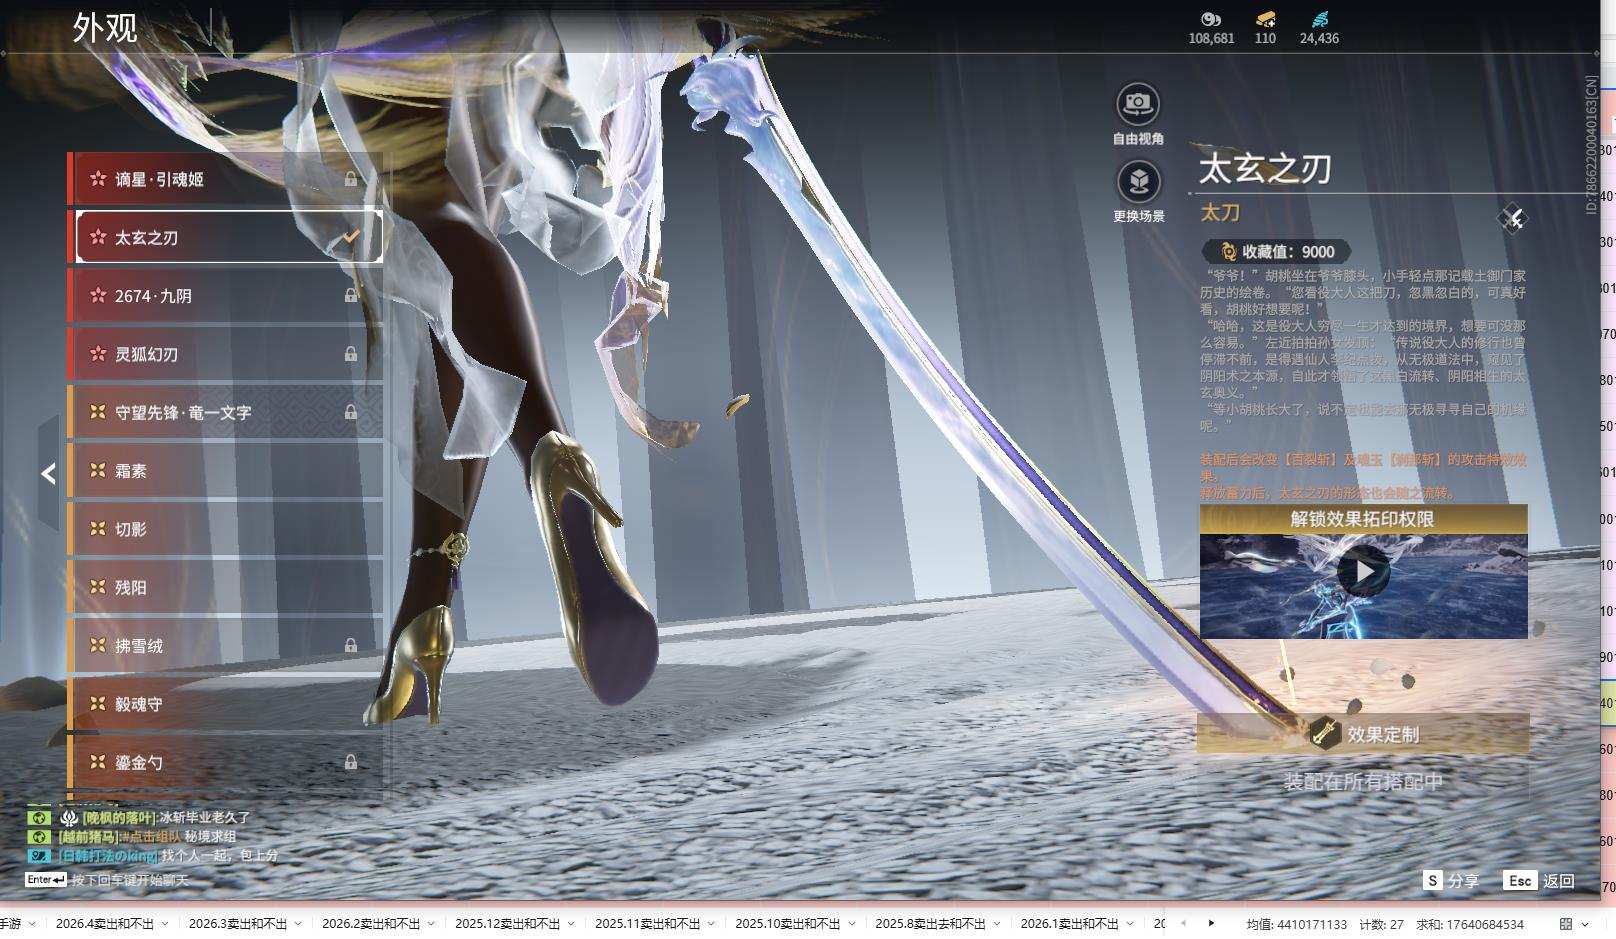
Task: Click the gold bar currency icon
Action: tap(1265, 19)
